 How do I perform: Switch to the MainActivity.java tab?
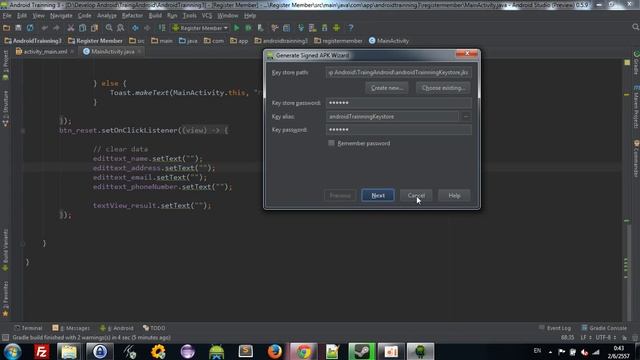click(113, 52)
